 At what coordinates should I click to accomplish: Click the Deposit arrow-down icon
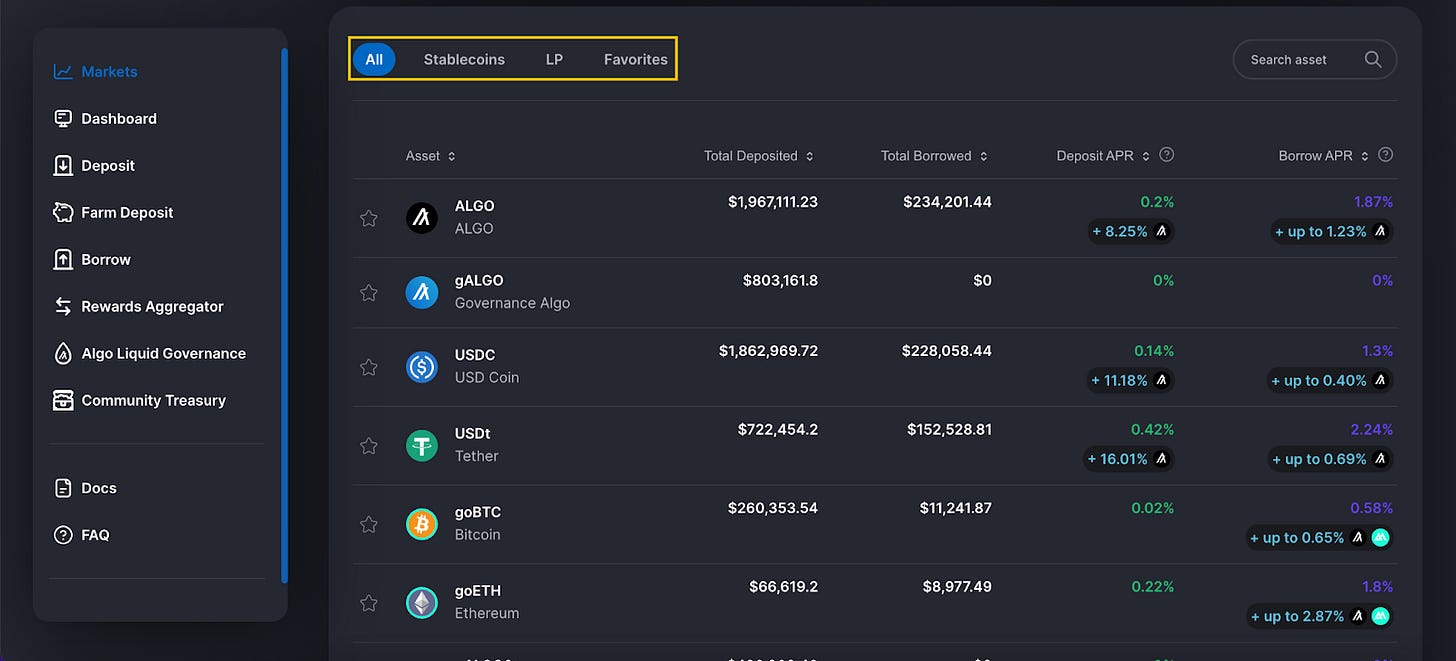pyautogui.click(x=63, y=166)
